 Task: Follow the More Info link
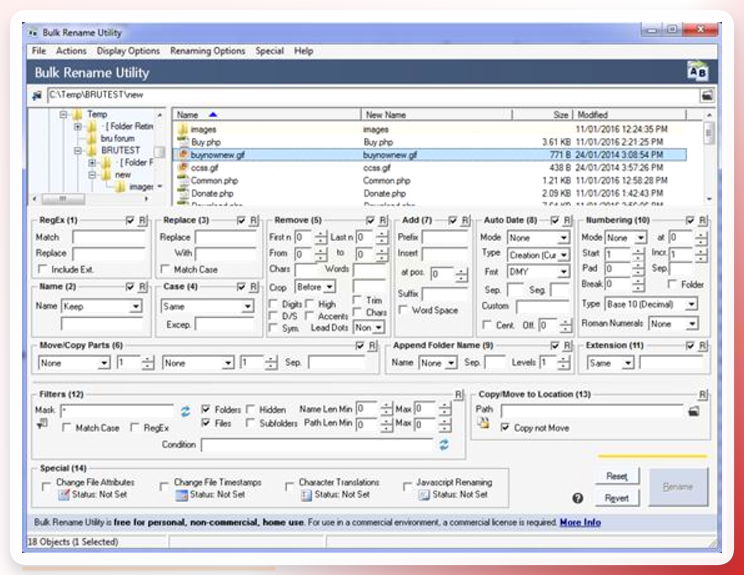580,522
